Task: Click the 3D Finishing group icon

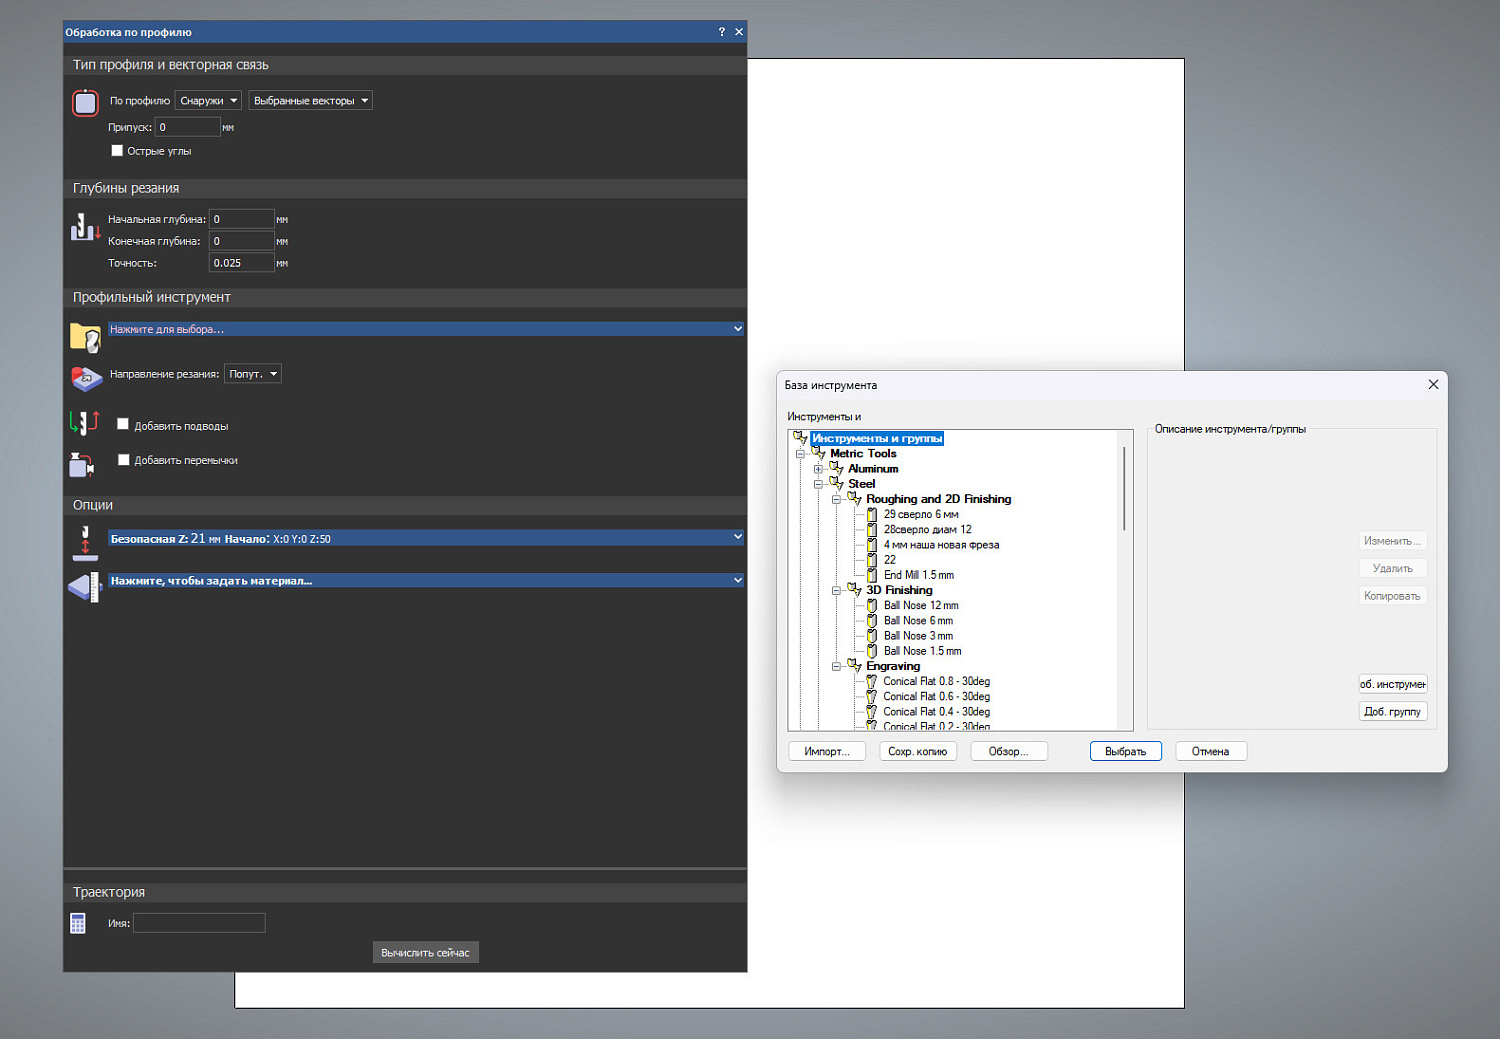Action: (855, 590)
